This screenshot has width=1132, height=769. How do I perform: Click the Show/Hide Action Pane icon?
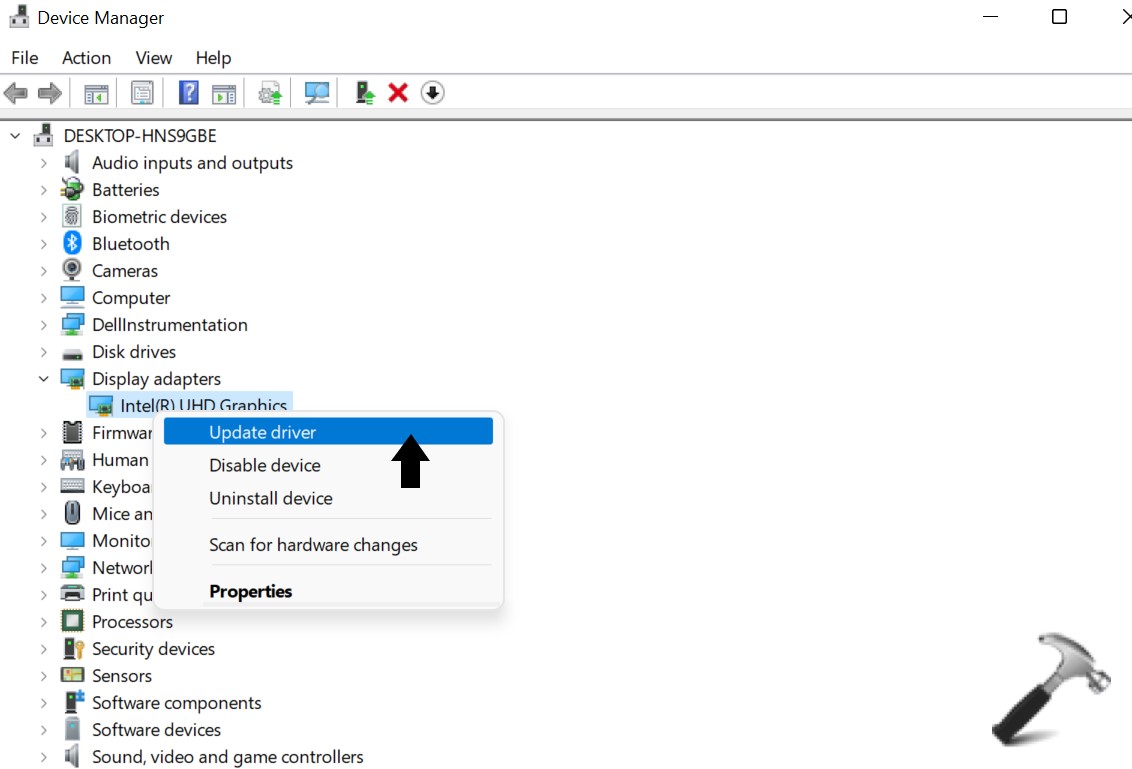click(224, 93)
